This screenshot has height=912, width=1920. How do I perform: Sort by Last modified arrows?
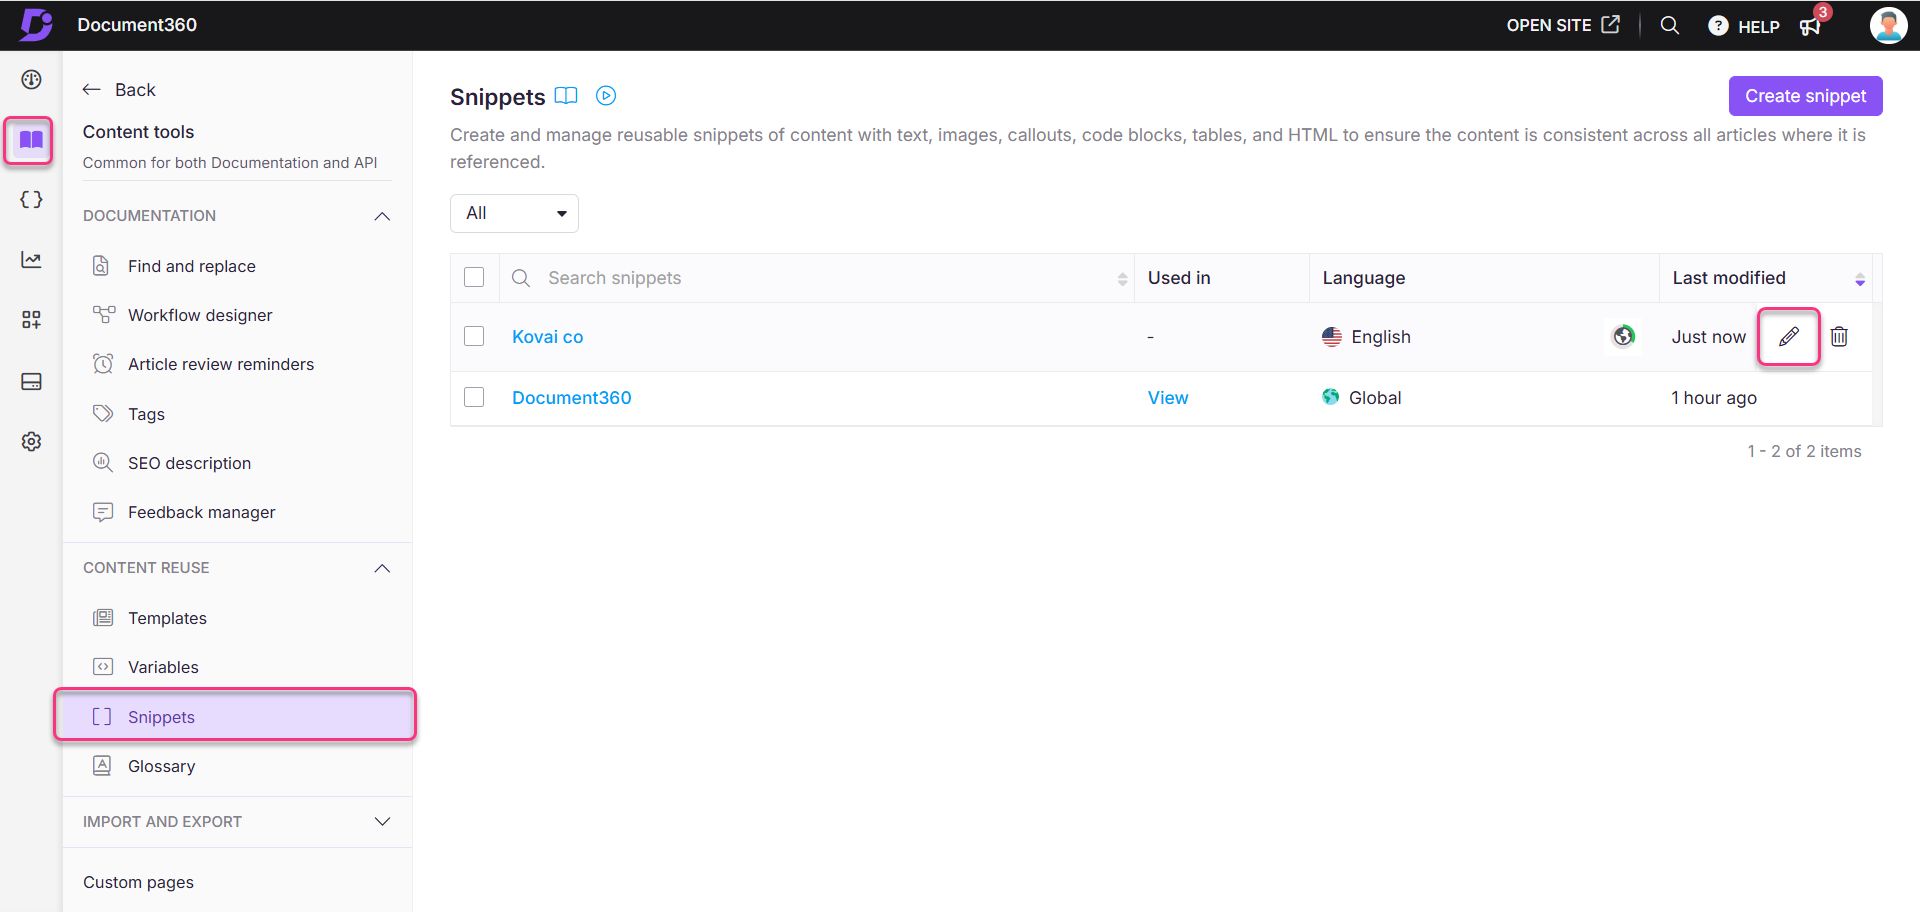pyautogui.click(x=1860, y=279)
